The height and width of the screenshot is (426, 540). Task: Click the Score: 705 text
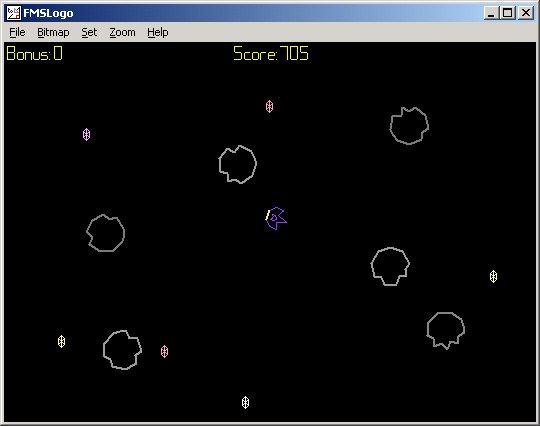(271, 54)
